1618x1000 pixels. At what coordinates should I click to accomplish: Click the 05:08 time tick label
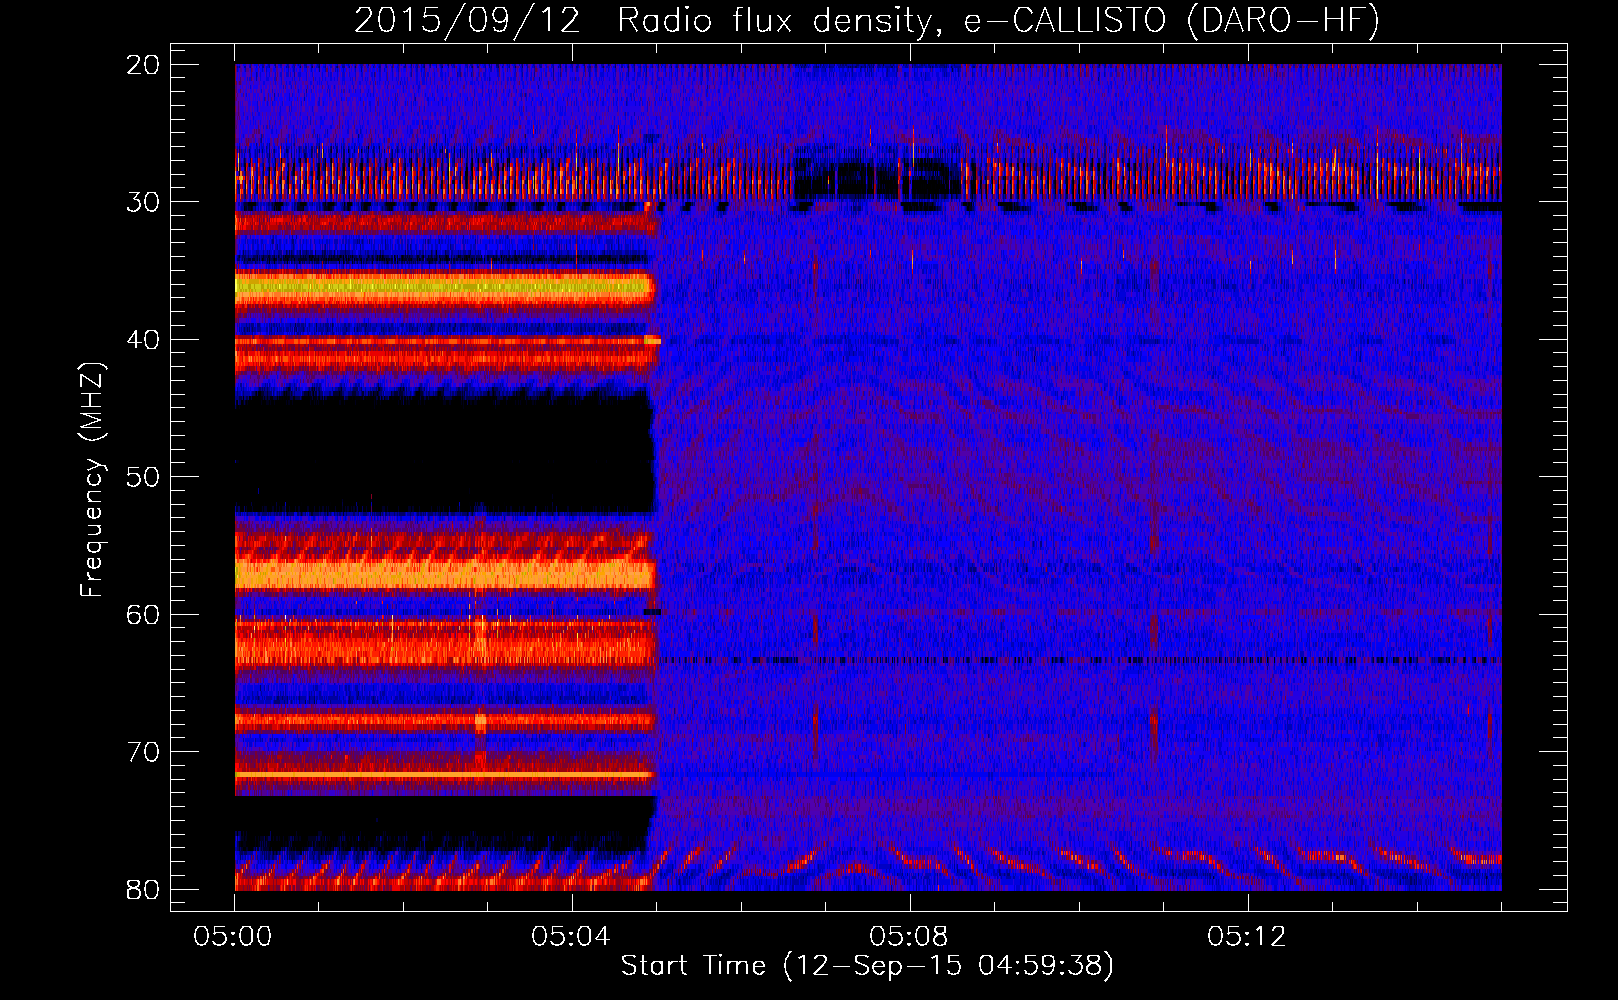pos(909,937)
